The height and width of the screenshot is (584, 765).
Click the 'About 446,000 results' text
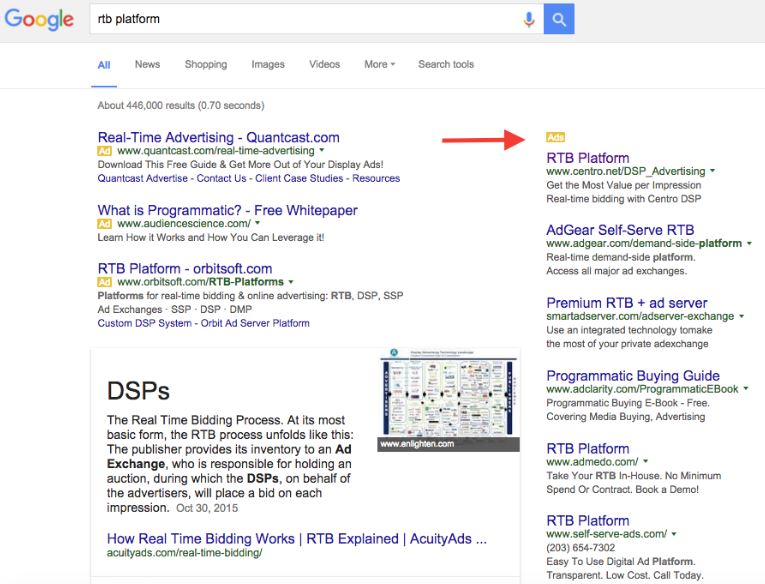tap(181, 105)
